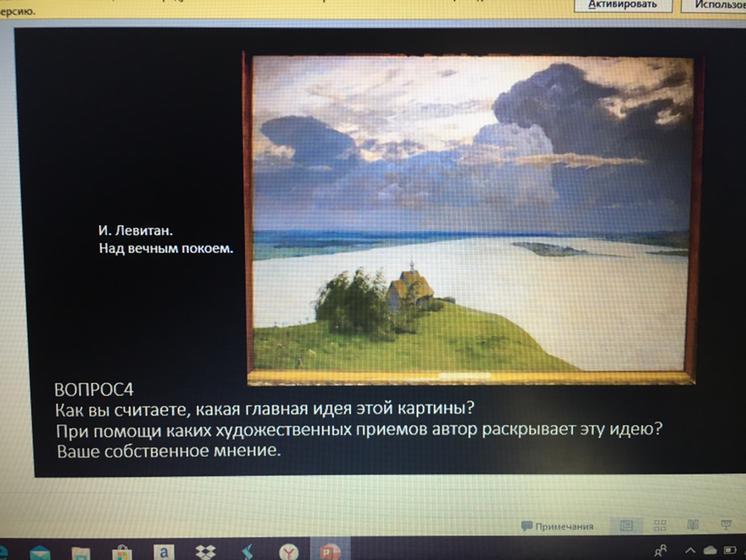Switch to Slide Sorter view icon
The image size is (746, 560).
(660, 525)
